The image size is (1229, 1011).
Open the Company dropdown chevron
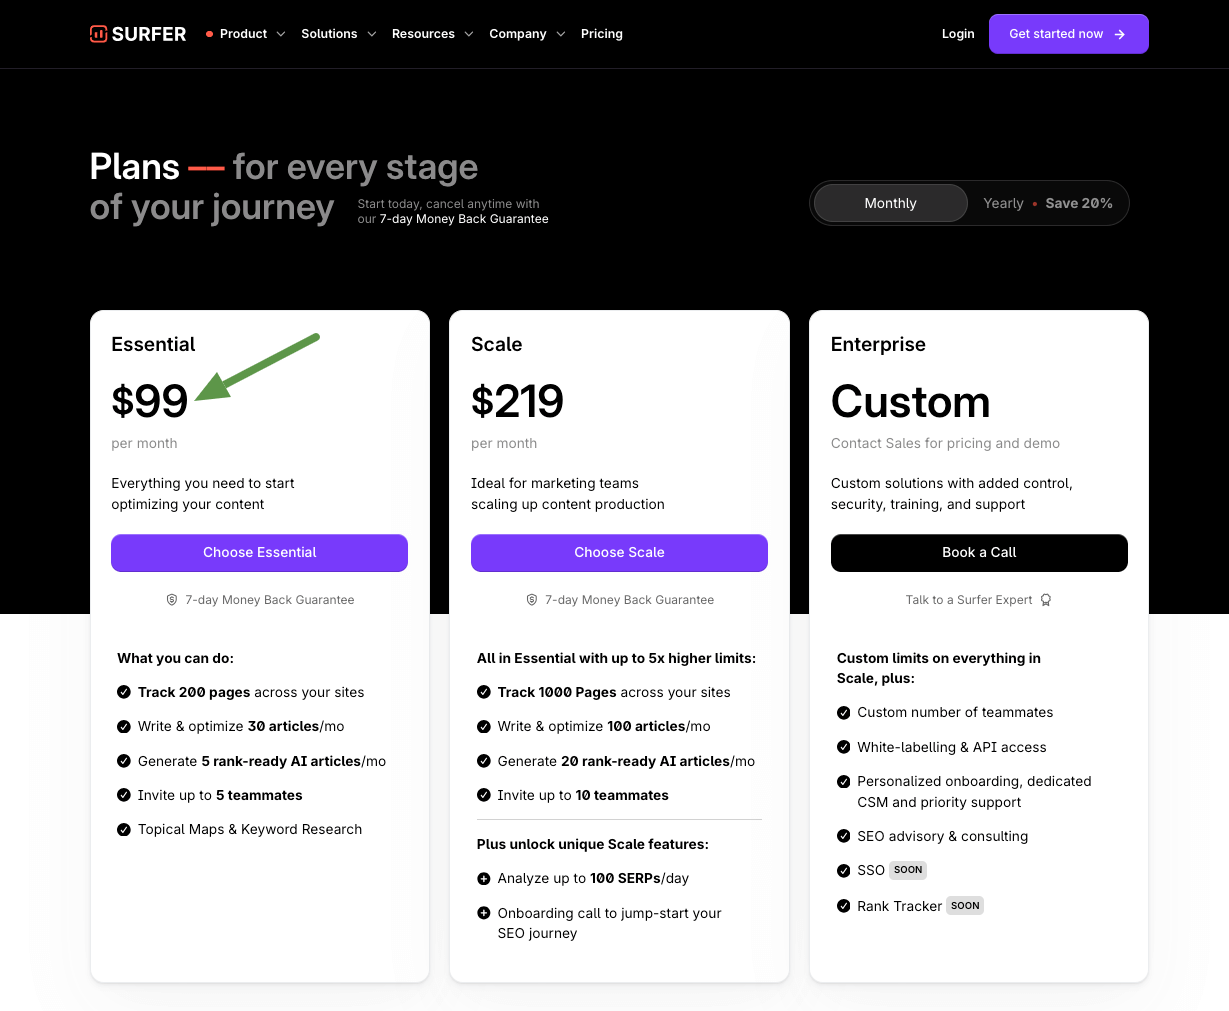point(561,34)
